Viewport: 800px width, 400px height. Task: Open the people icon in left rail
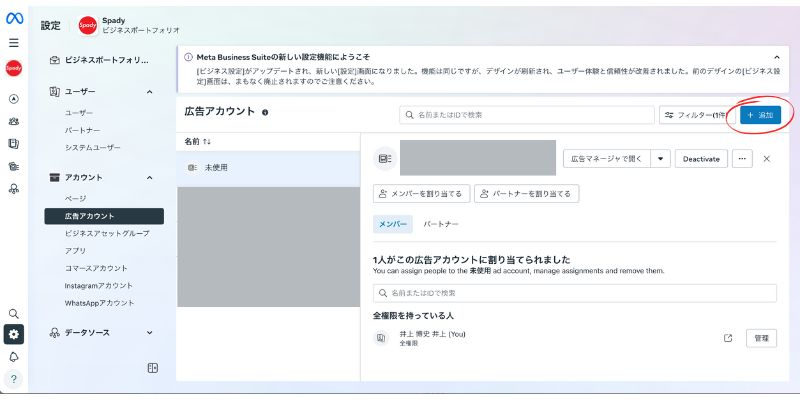click(14, 121)
